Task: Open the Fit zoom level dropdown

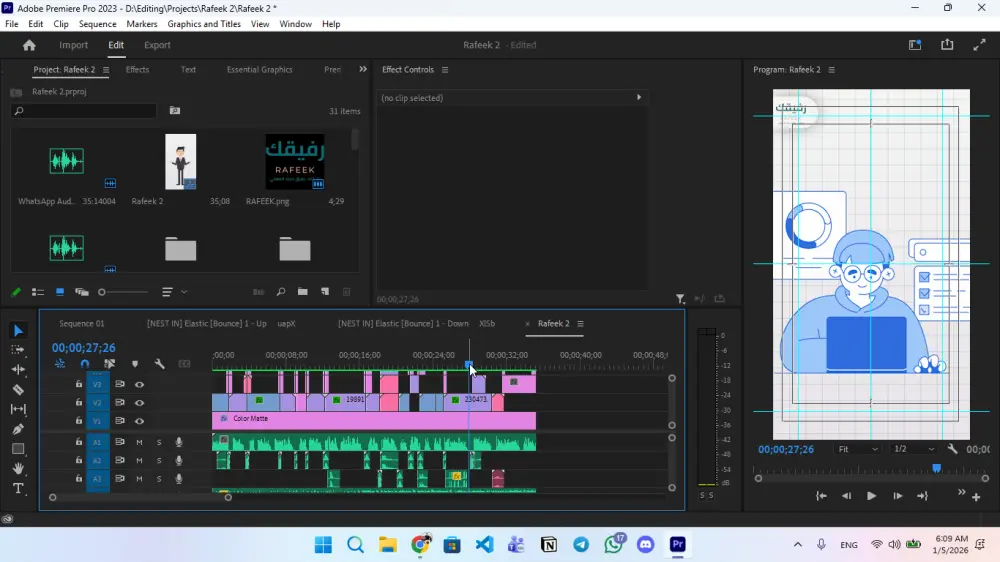Action: pos(858,449)
